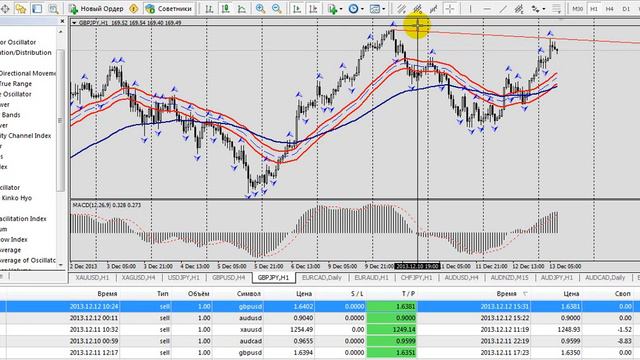Zoom in on the chart
Image resolution: width=640 pixels, height=360 pixels.
point(260,9)
